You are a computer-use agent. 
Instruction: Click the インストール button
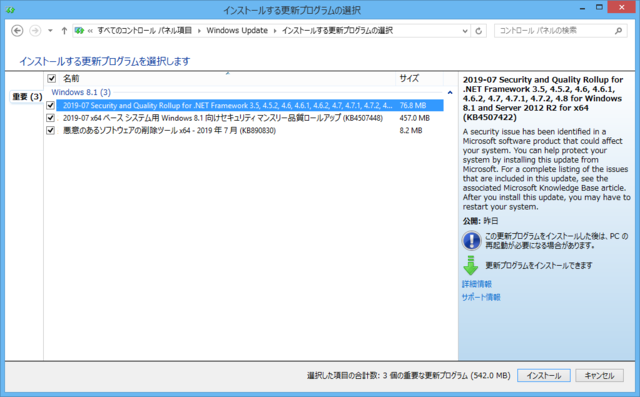pos(544,375)
